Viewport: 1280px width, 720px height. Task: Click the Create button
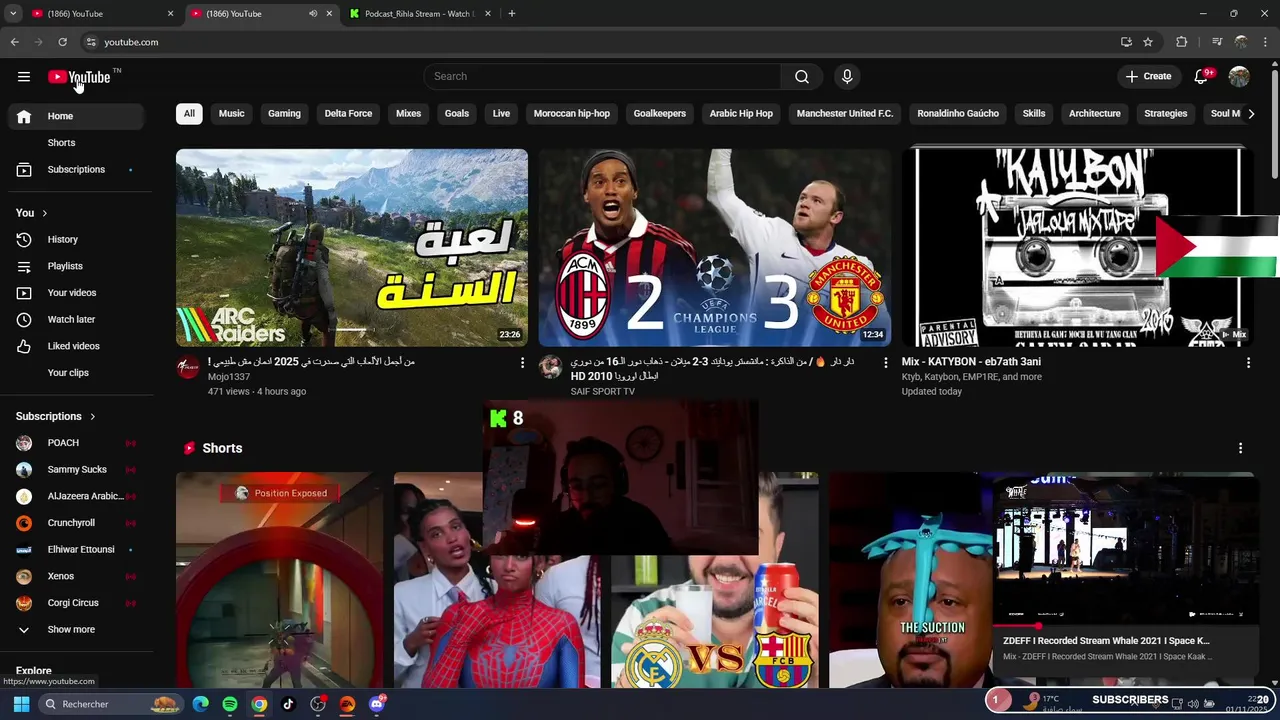coord(1148,76)
